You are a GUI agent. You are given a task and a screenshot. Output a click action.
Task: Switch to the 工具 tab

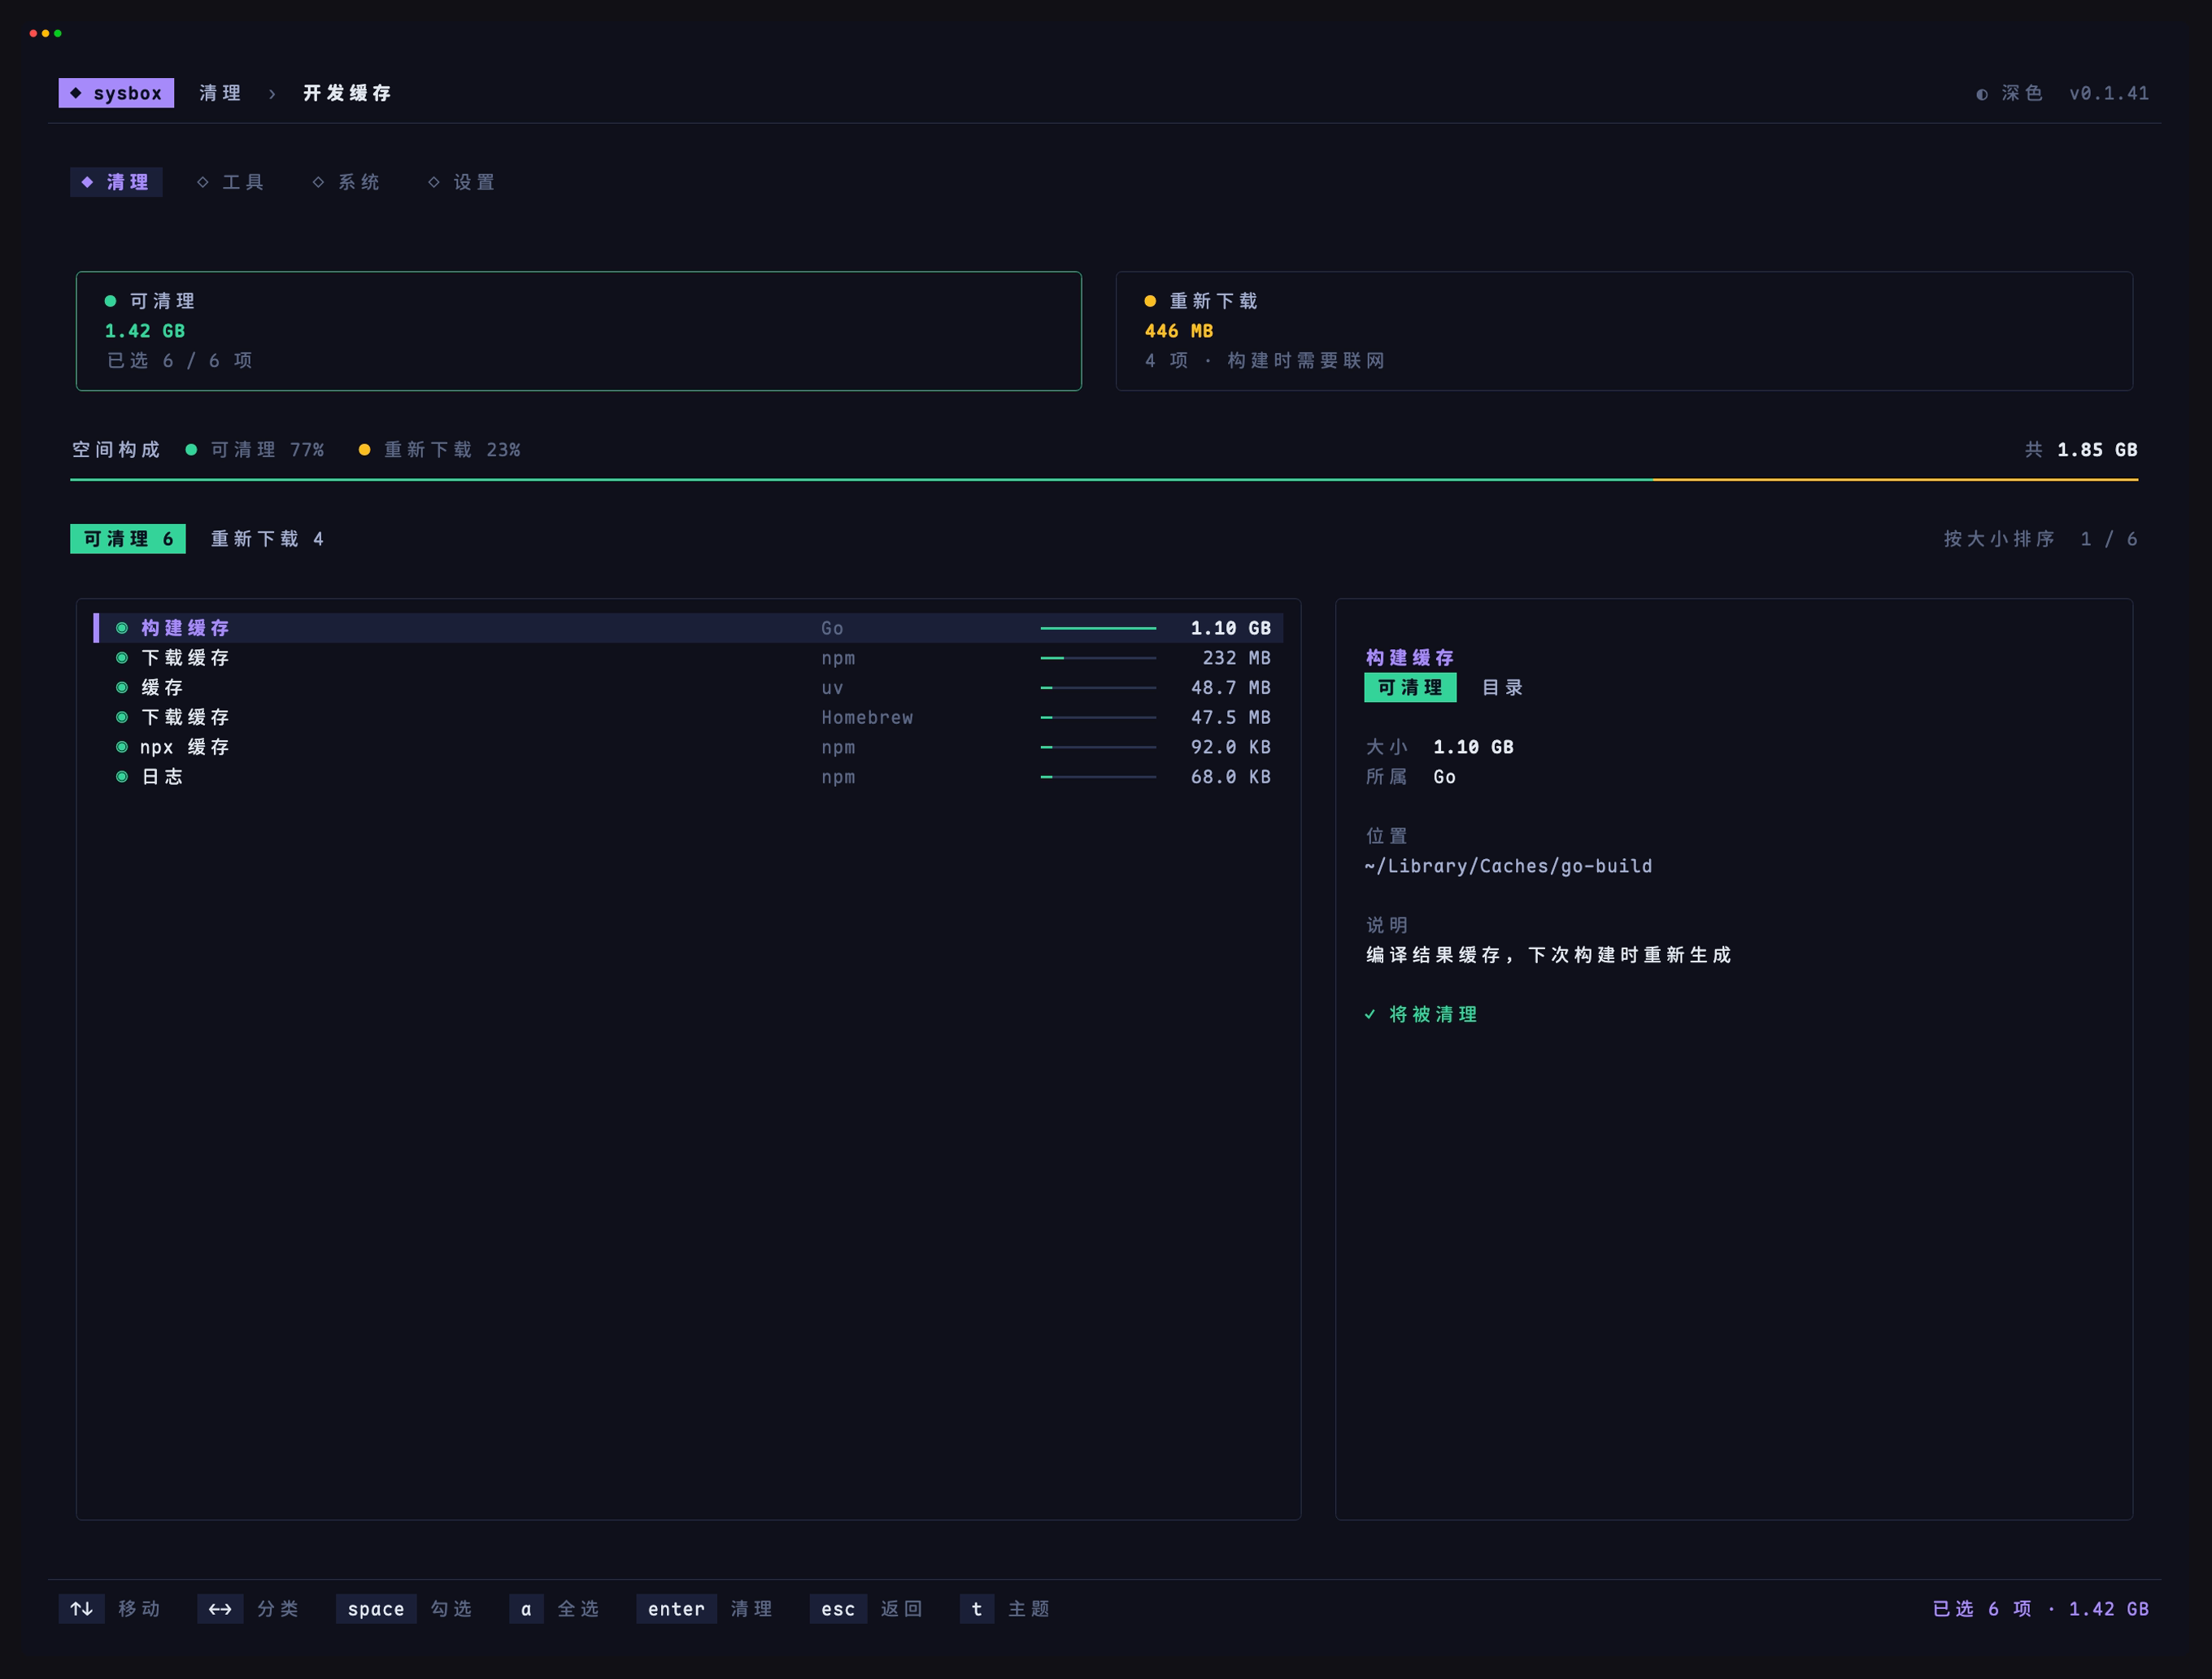pos(231,182)
